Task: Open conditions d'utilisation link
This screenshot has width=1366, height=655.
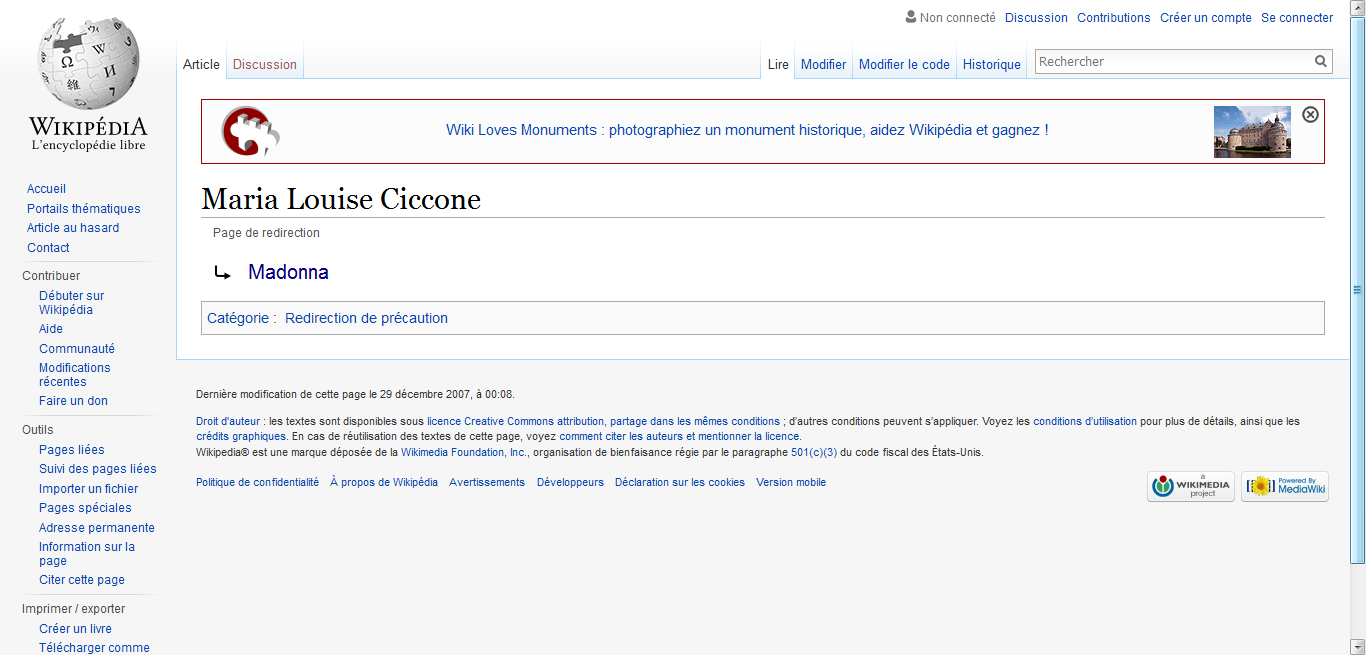Action: tap(1085, 422)
